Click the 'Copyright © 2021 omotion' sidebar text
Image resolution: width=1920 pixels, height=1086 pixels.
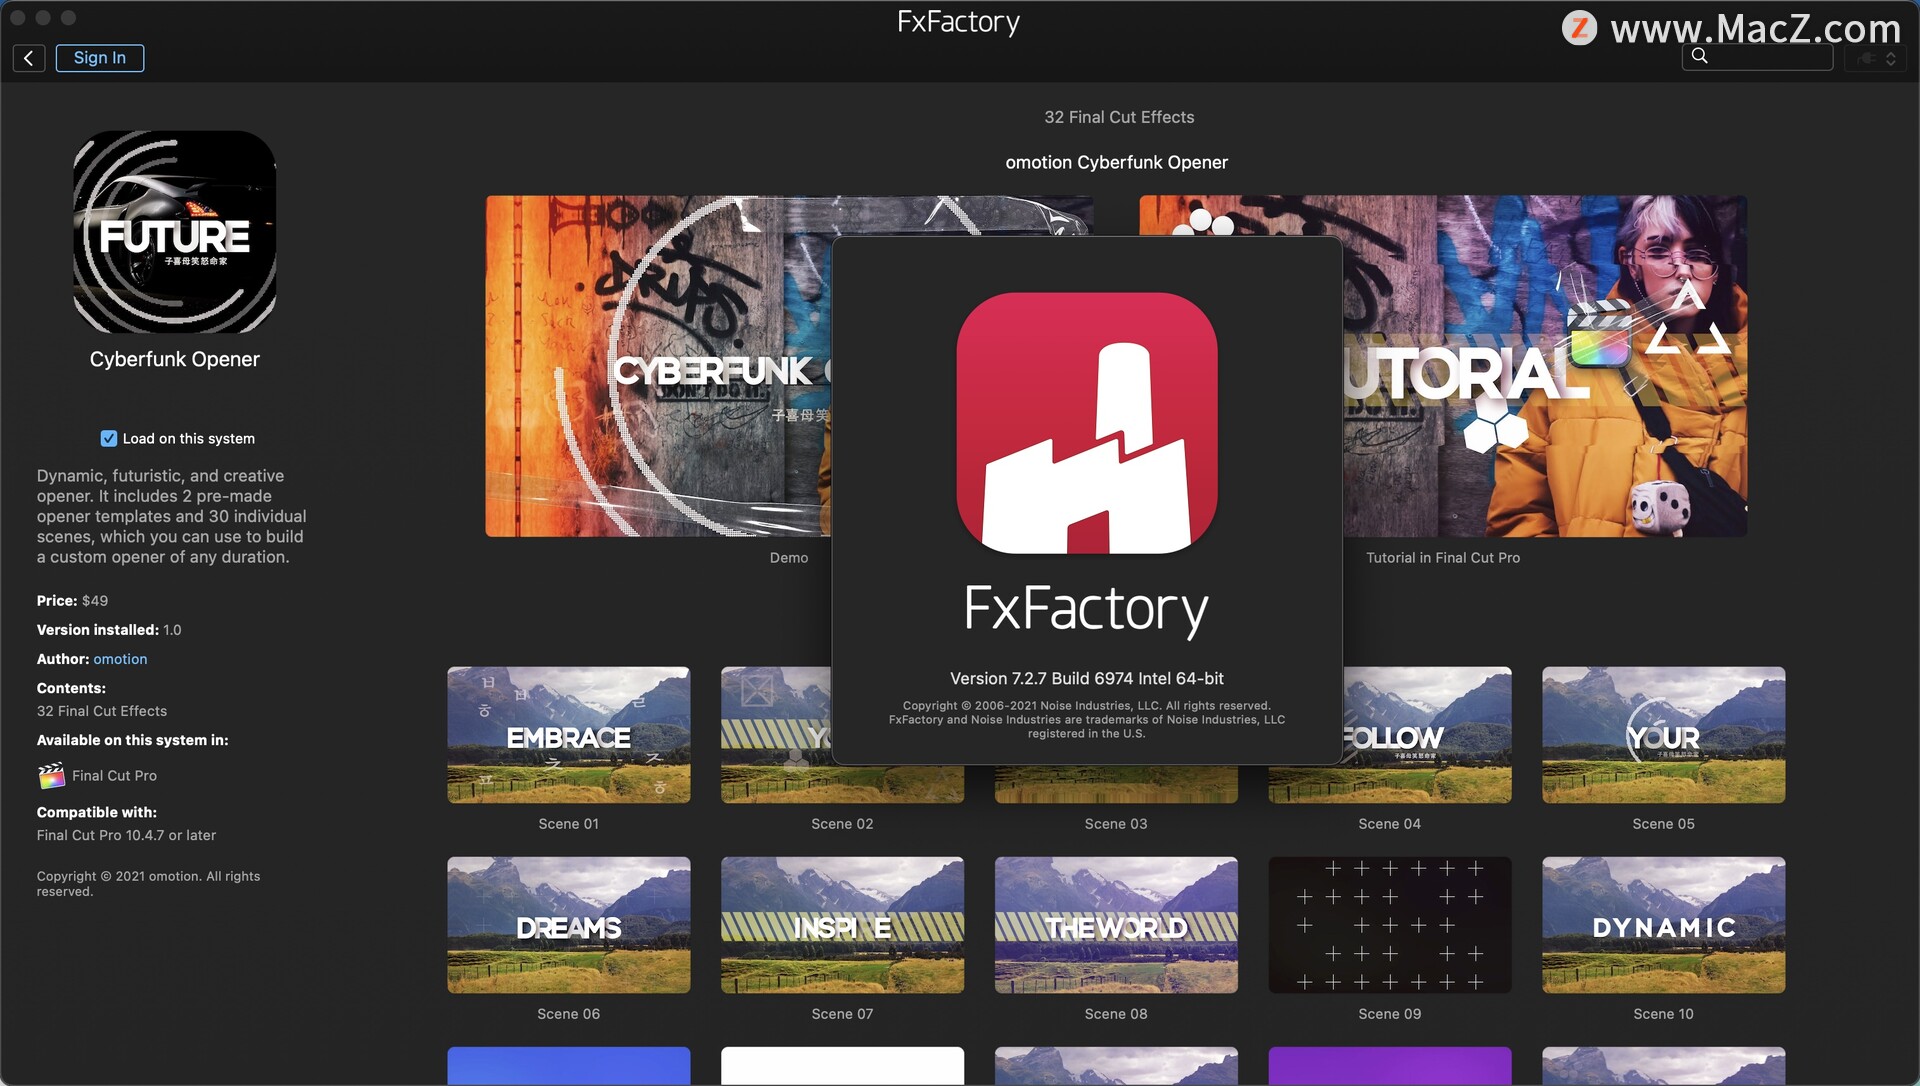coord(148,884)
